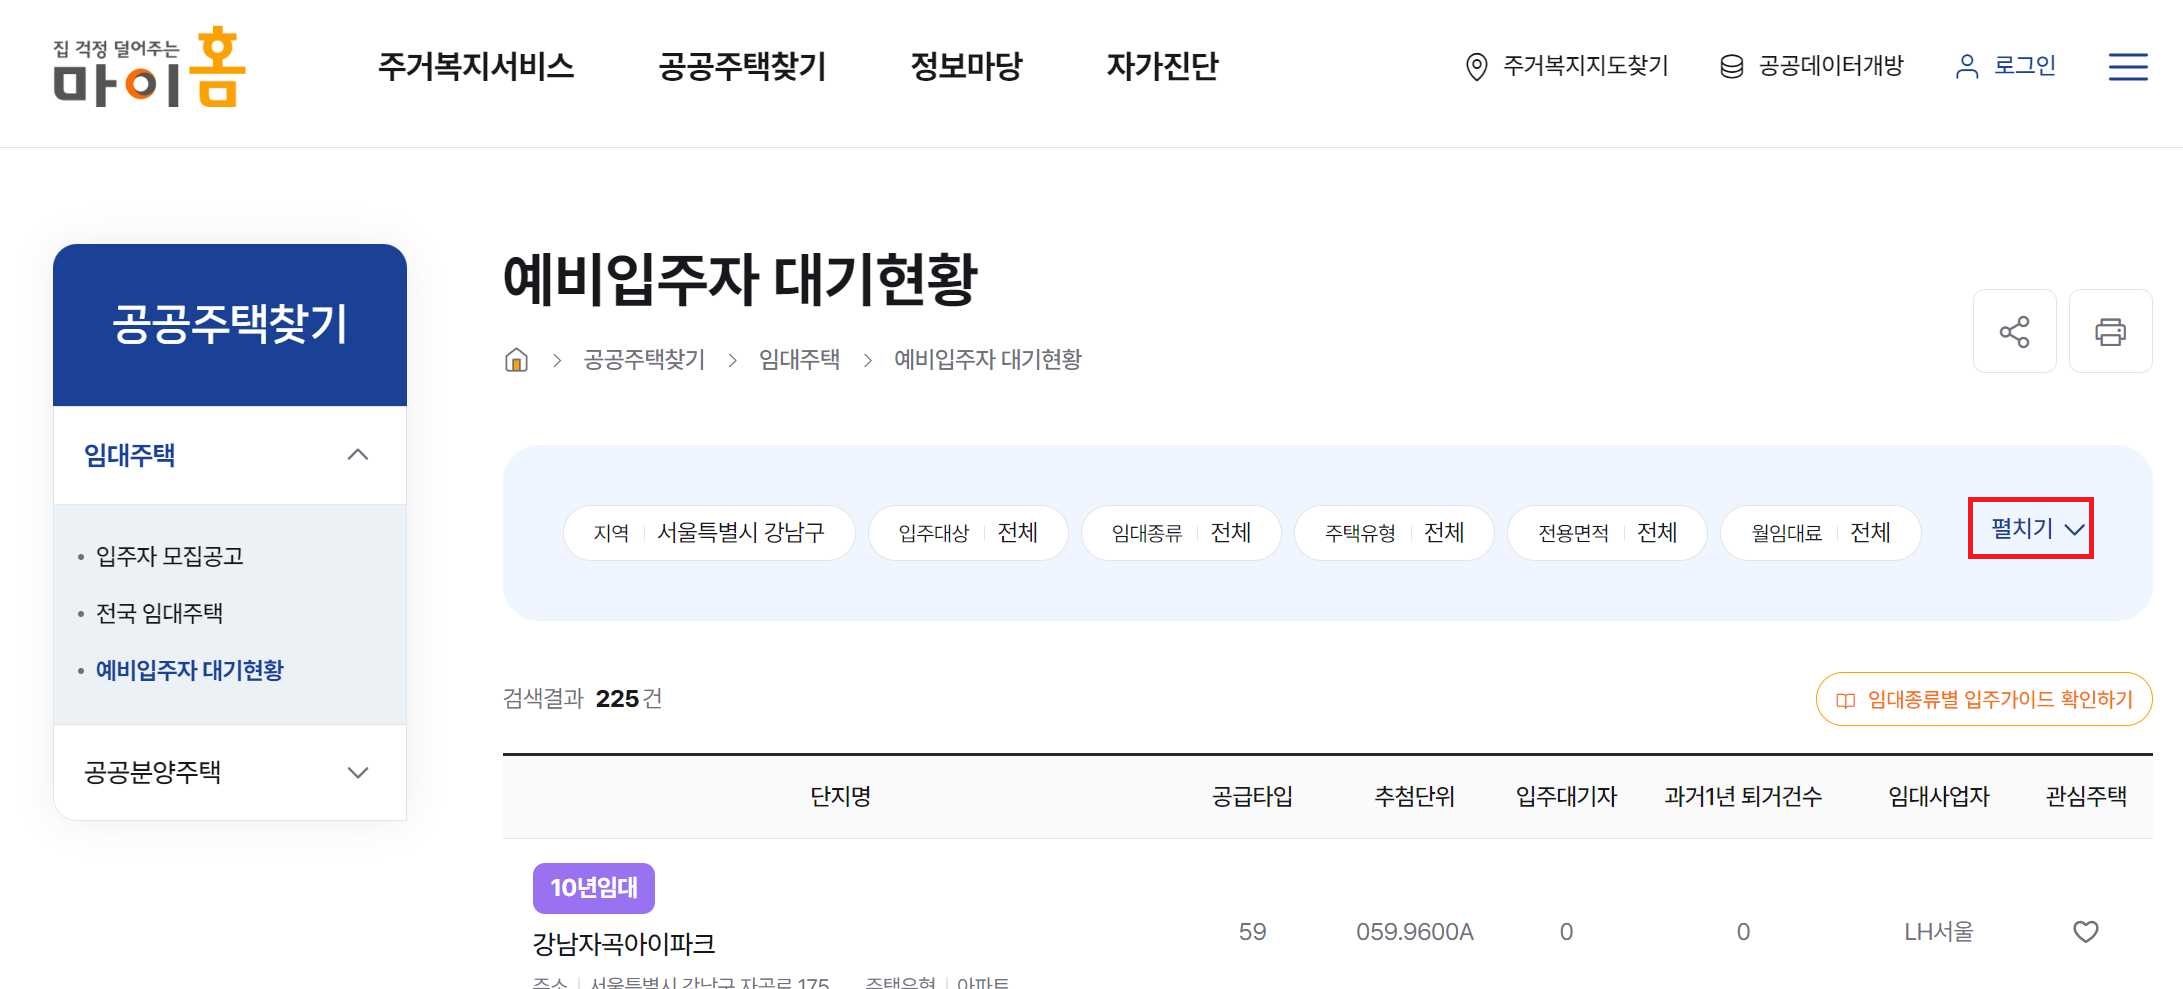Open the 전용면적 filter
The height and width of the screenshot is (989, 2183).
pyautogui.click(x=1607, y=533)
